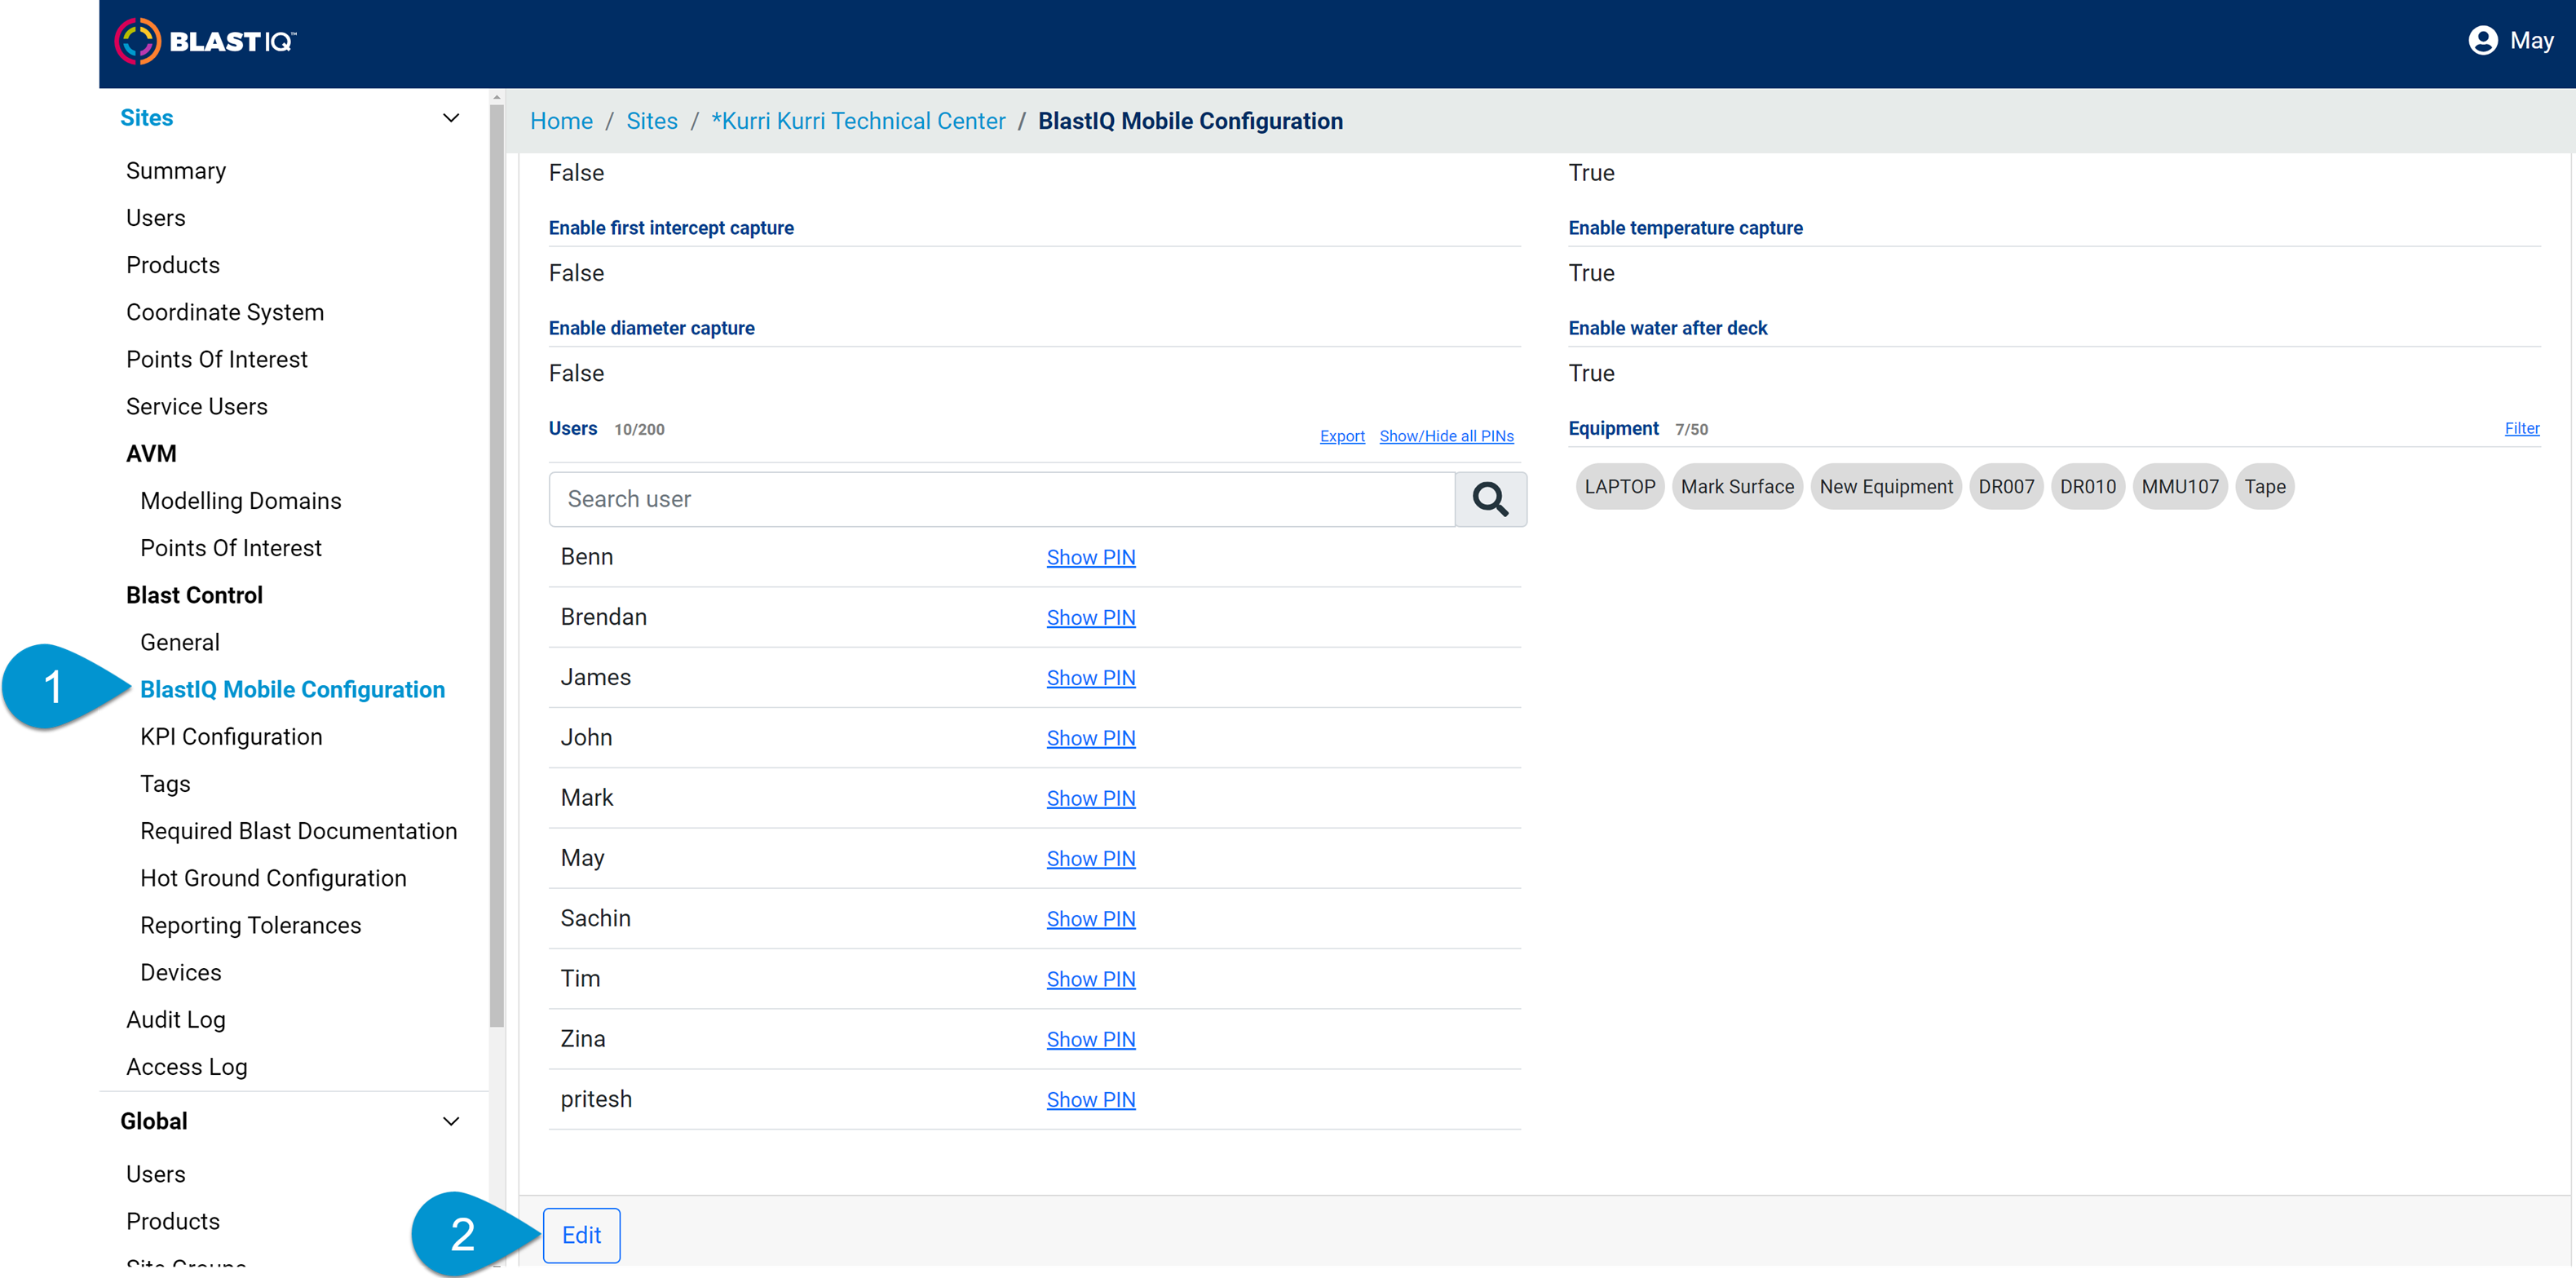The image size is (2576, 1278).
Task: Open the May user account icon
Action: pos(2482,41)
